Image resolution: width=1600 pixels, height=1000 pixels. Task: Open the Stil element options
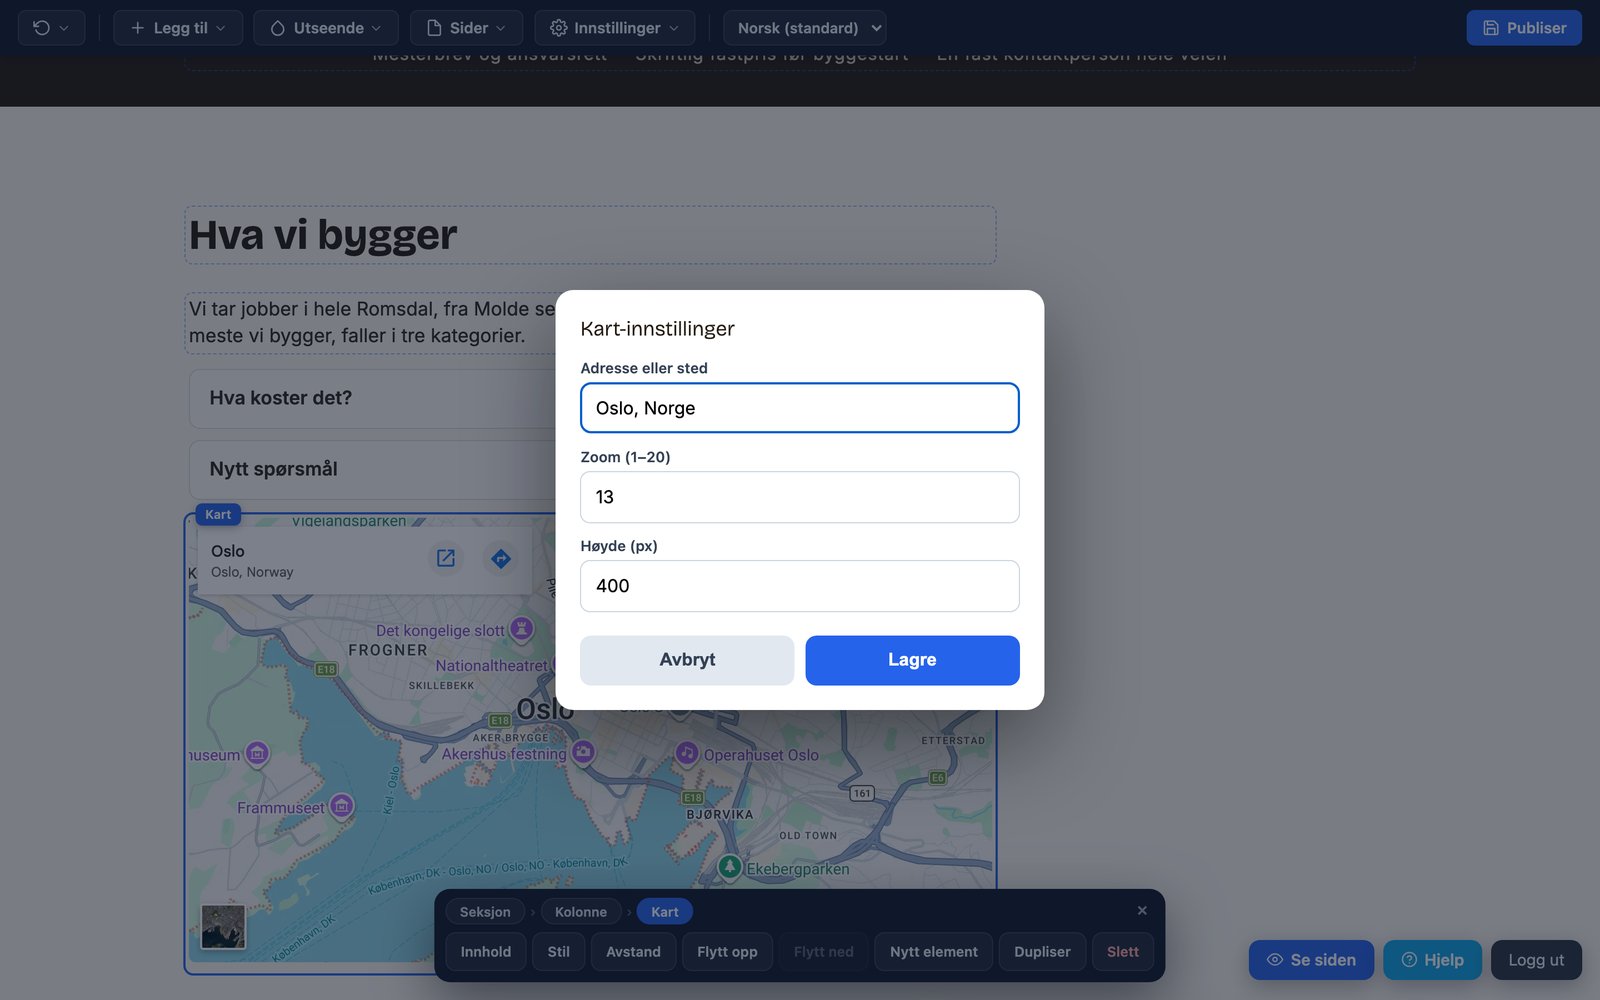coord(559,952)
